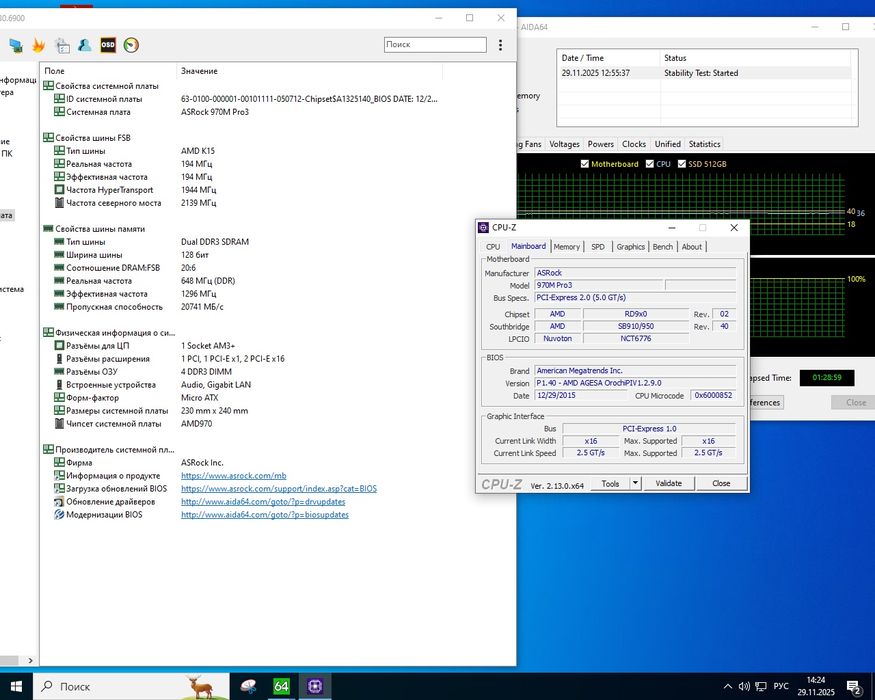Open the Powers tab in stability test

(600, 144)
